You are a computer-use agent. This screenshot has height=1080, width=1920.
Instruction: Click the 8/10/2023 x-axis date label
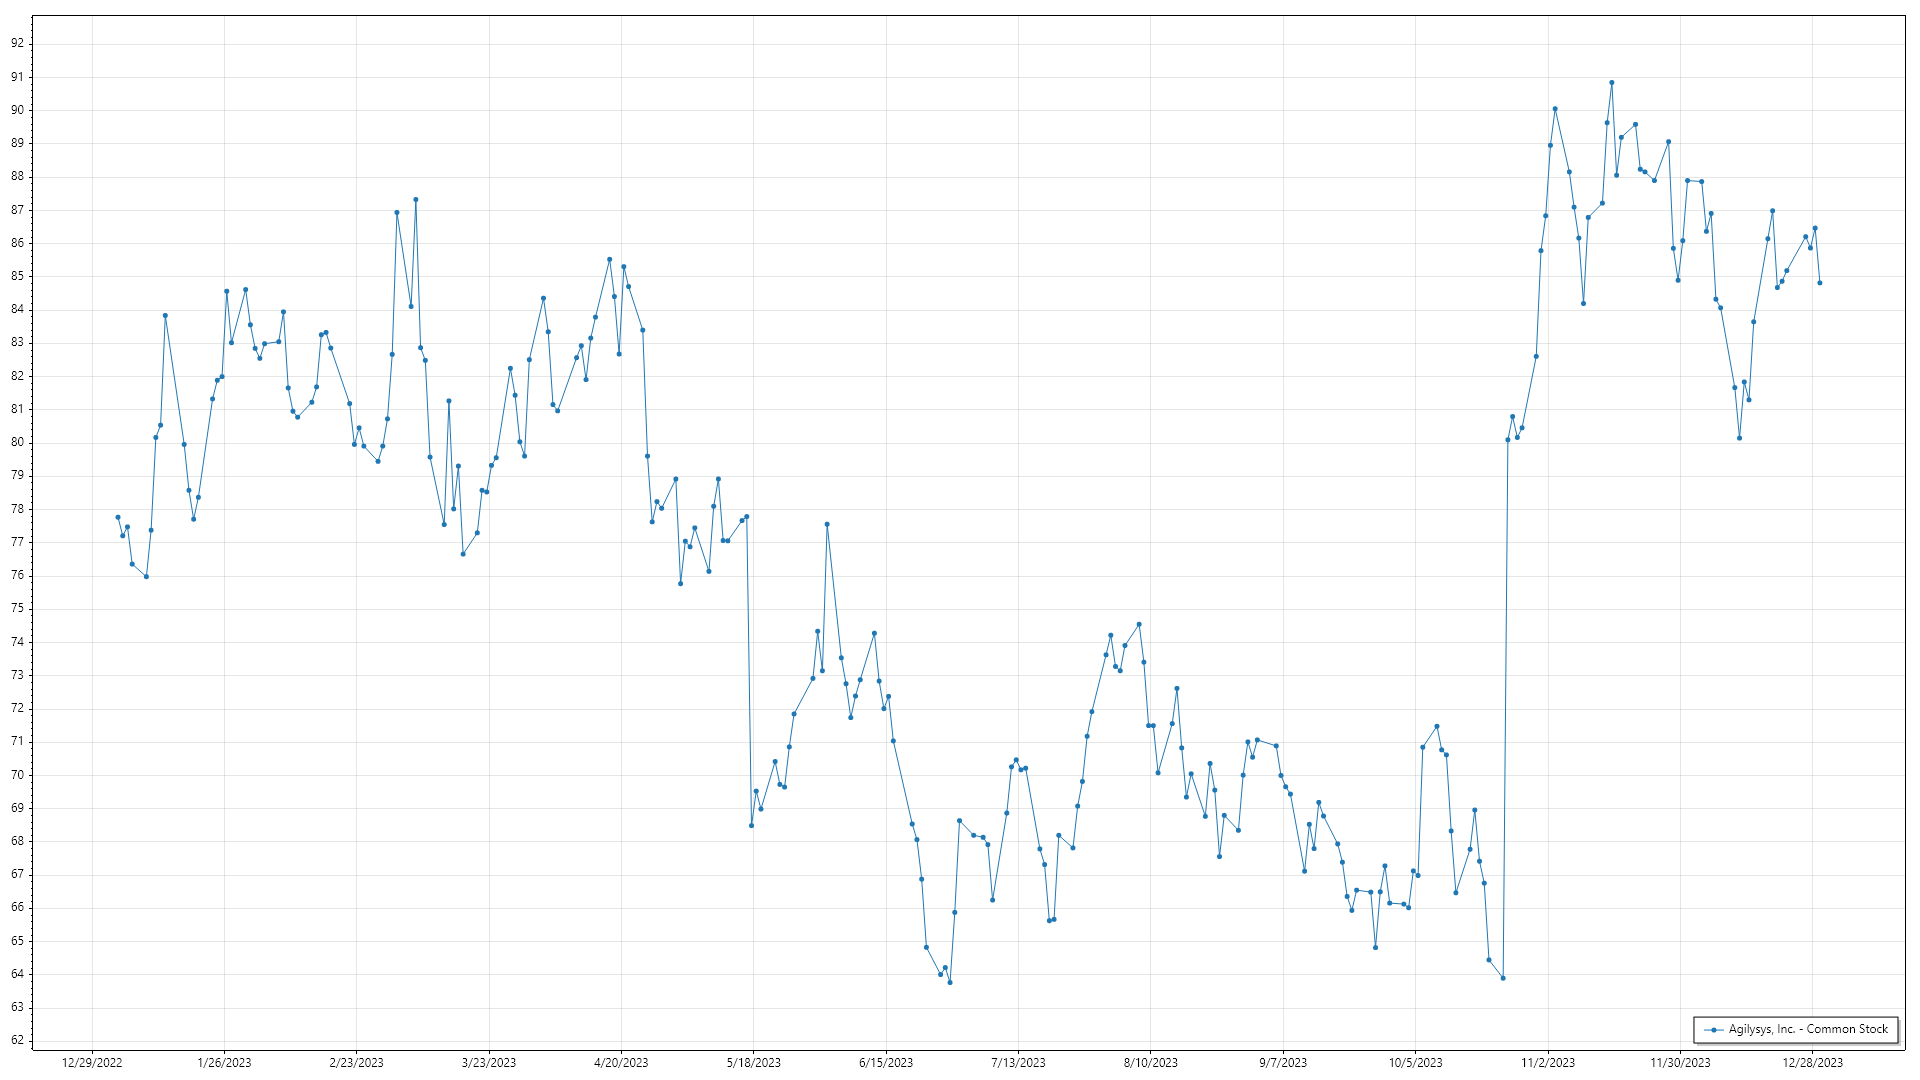[1150, 1063]
